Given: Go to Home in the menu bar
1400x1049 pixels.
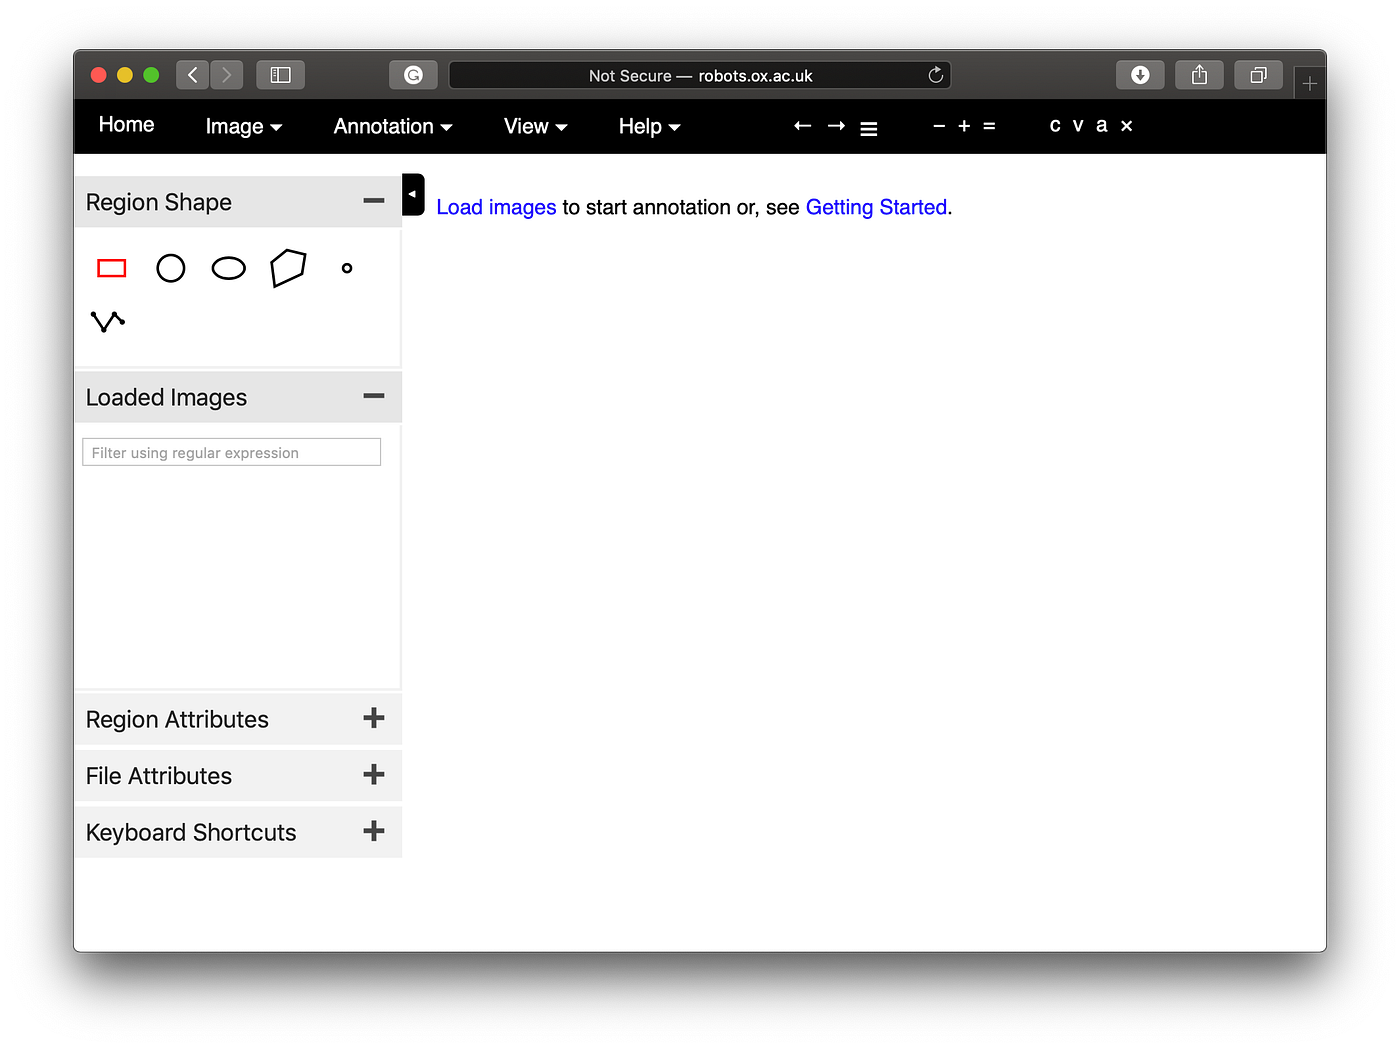Looking at the screenshot, I should coord(126,125).
